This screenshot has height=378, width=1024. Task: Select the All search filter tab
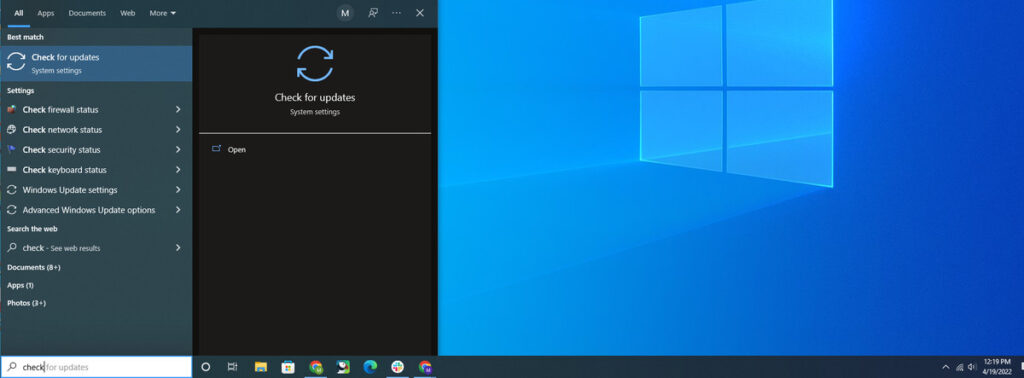(19, 13)
